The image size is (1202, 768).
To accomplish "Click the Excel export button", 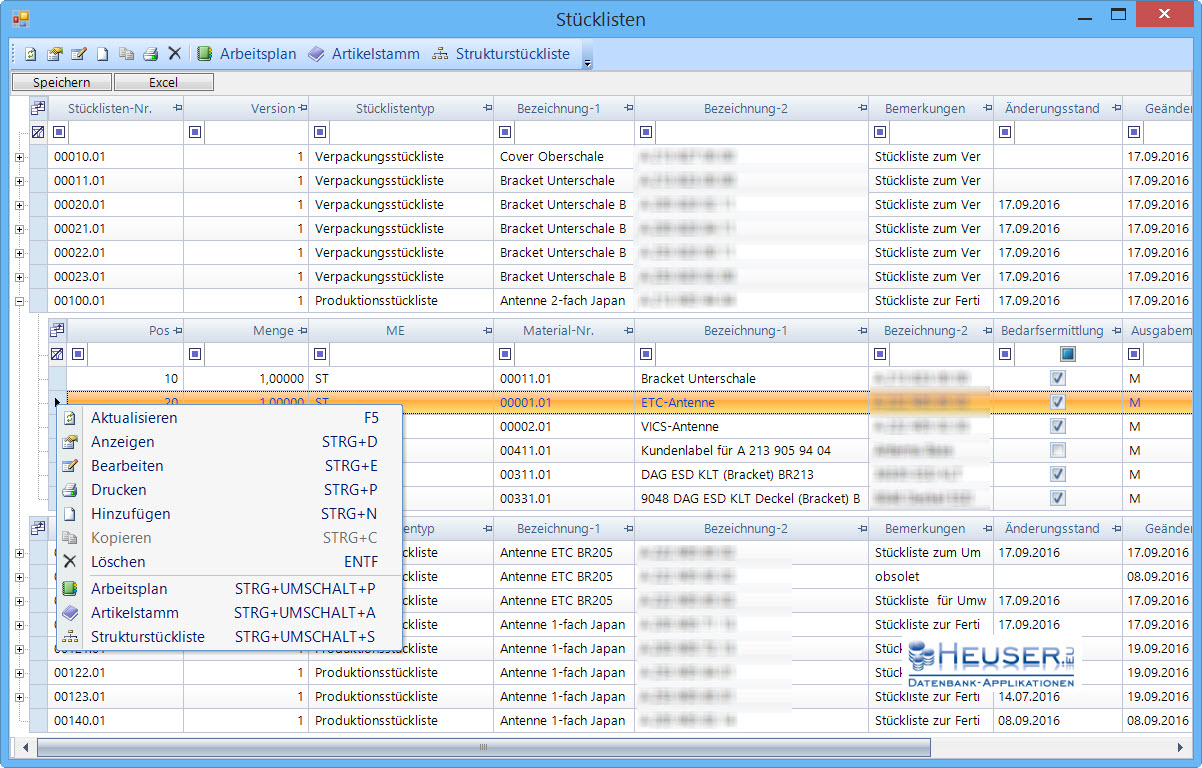I will pos(164,83).
